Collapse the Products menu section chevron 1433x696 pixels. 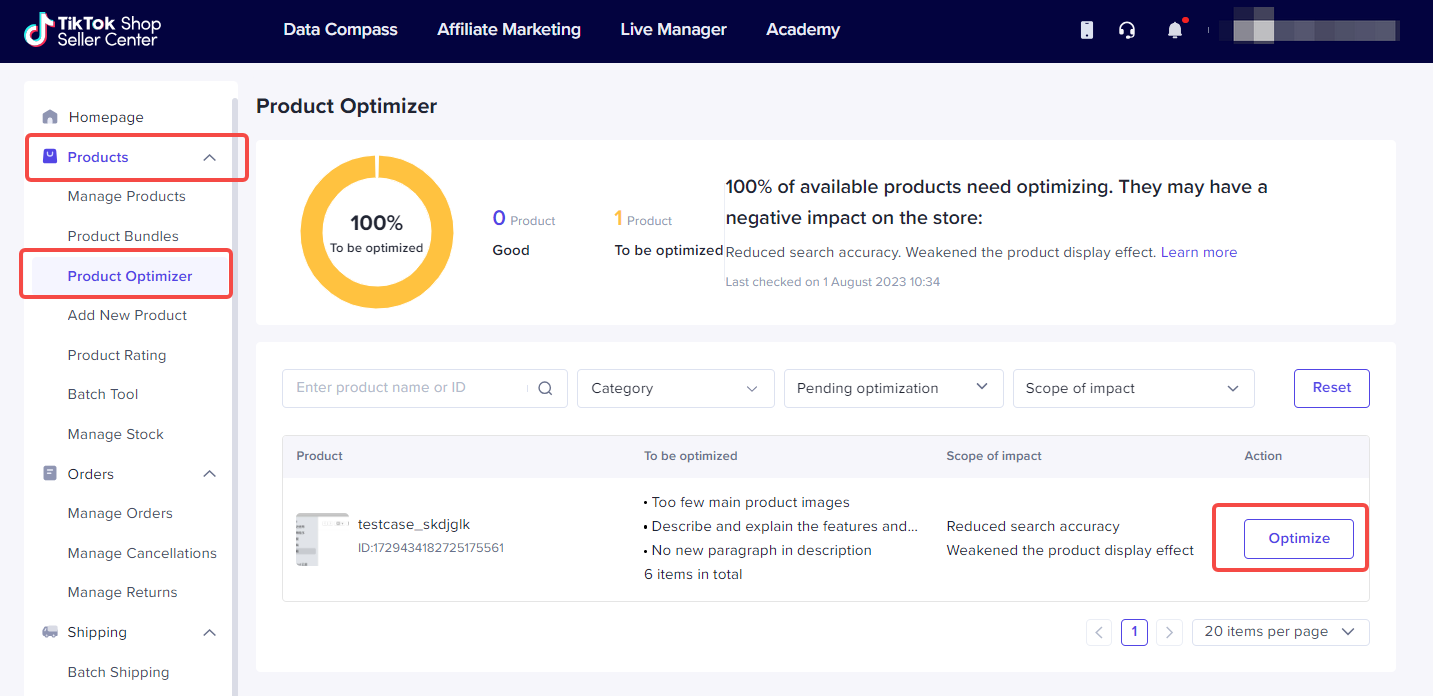coord(209,158)
